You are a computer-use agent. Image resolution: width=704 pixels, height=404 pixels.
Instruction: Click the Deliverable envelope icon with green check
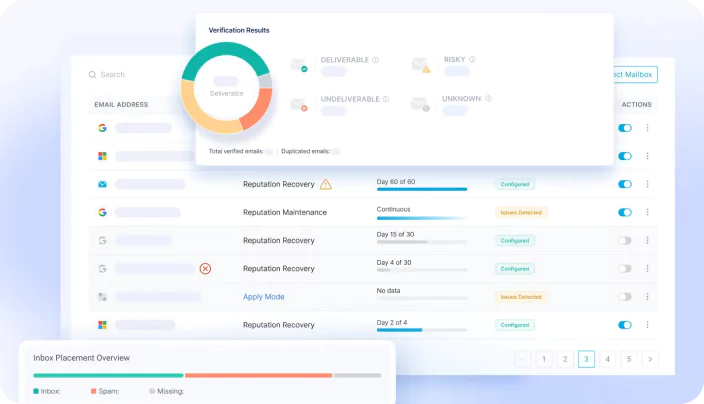click(x=299, y=65)
